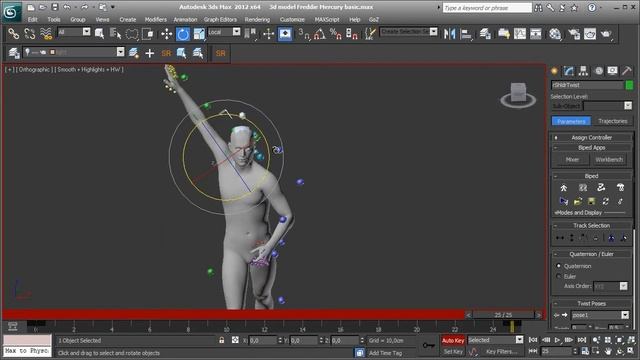Open the Select by Name dialog
This screenshot has height=360, width=640.
[x=116, y=33]
